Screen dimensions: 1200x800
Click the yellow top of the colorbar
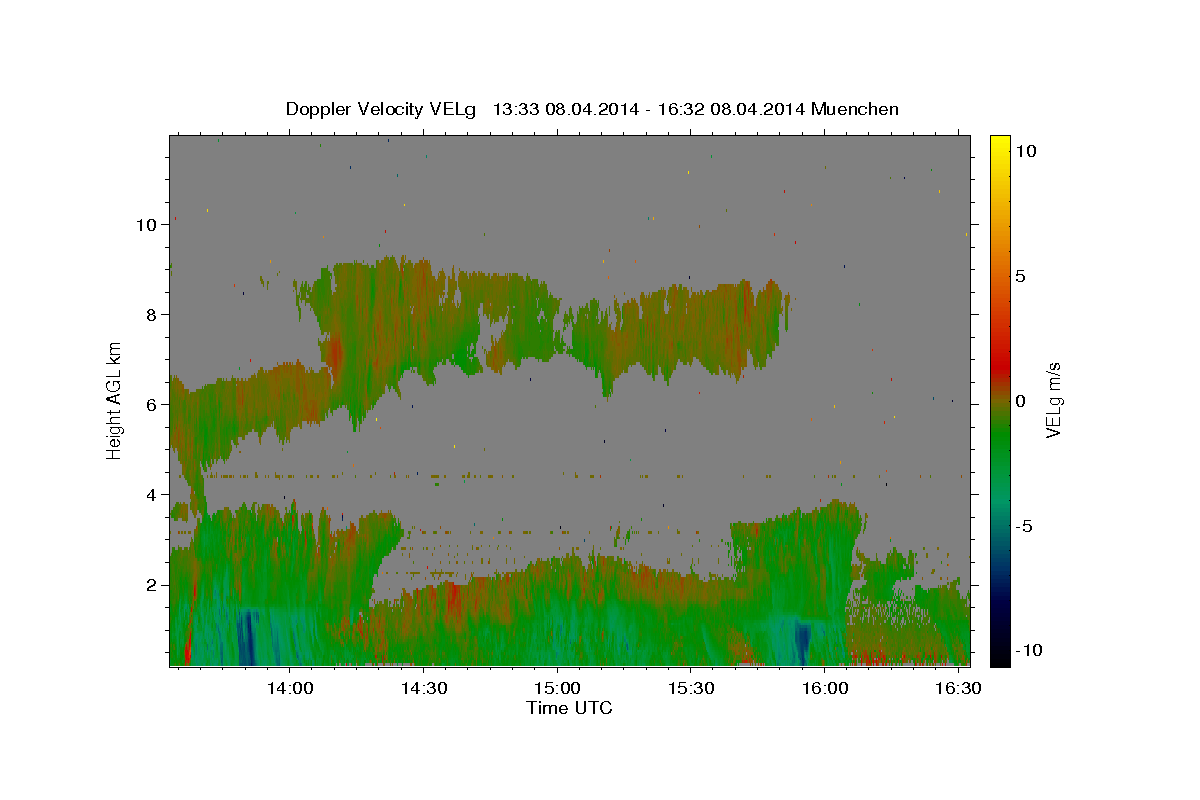(999, 145)
